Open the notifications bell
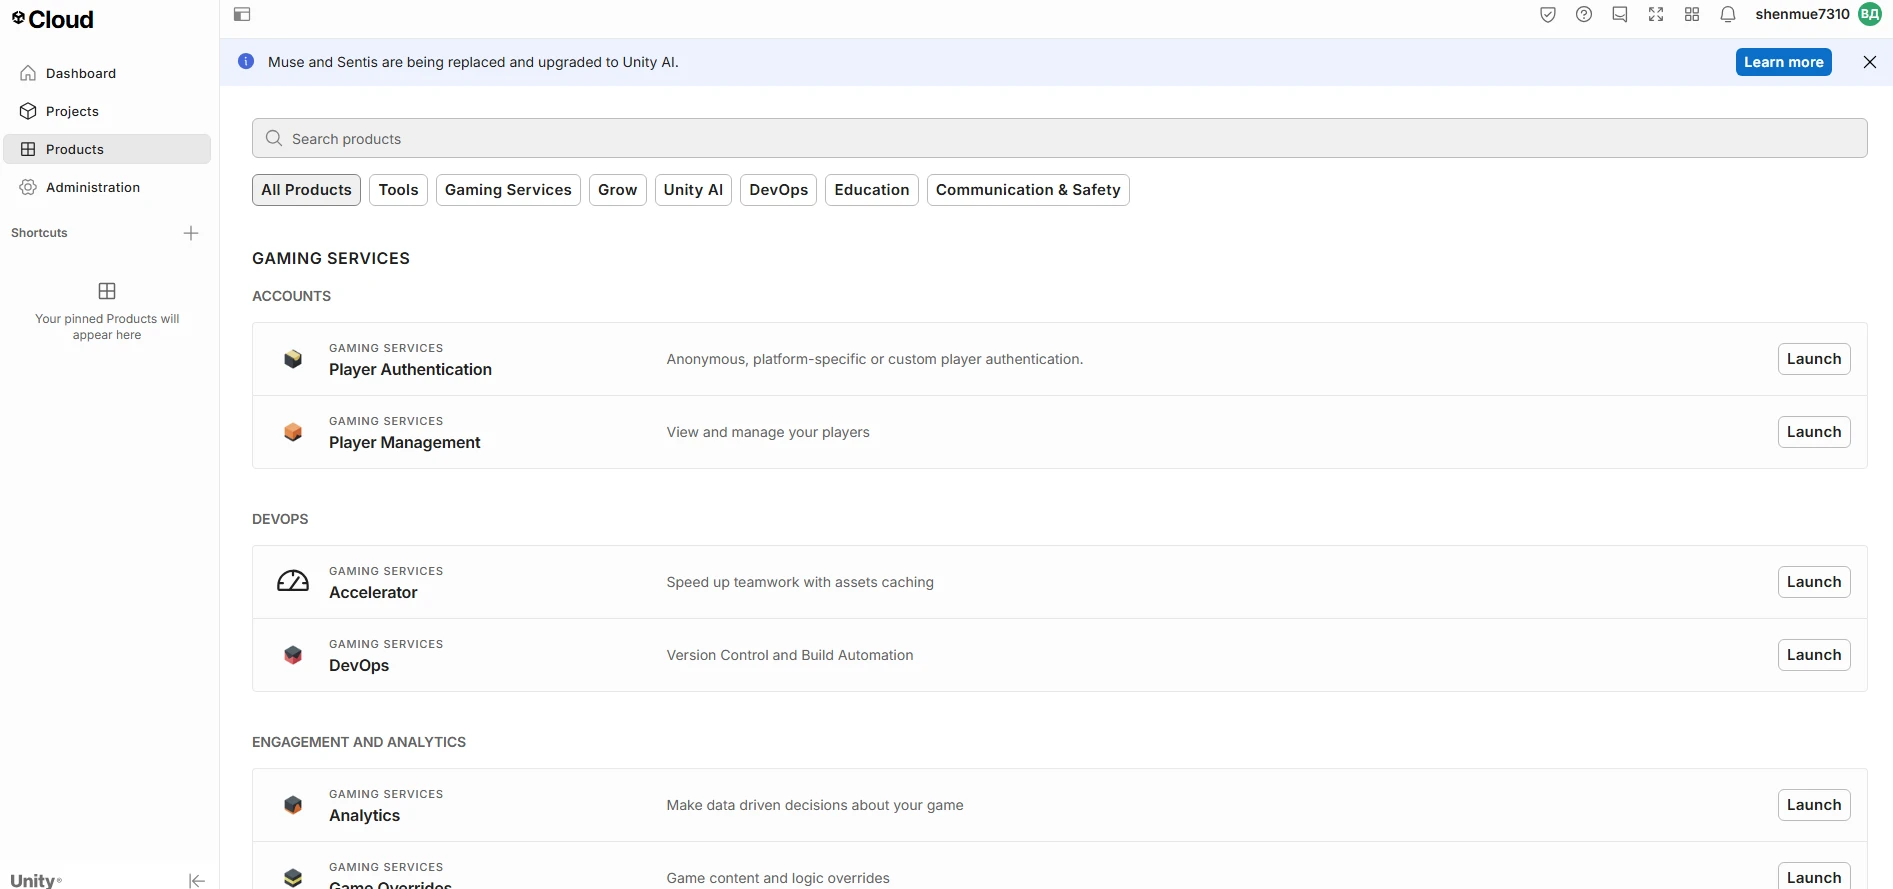 [1728, 14]
